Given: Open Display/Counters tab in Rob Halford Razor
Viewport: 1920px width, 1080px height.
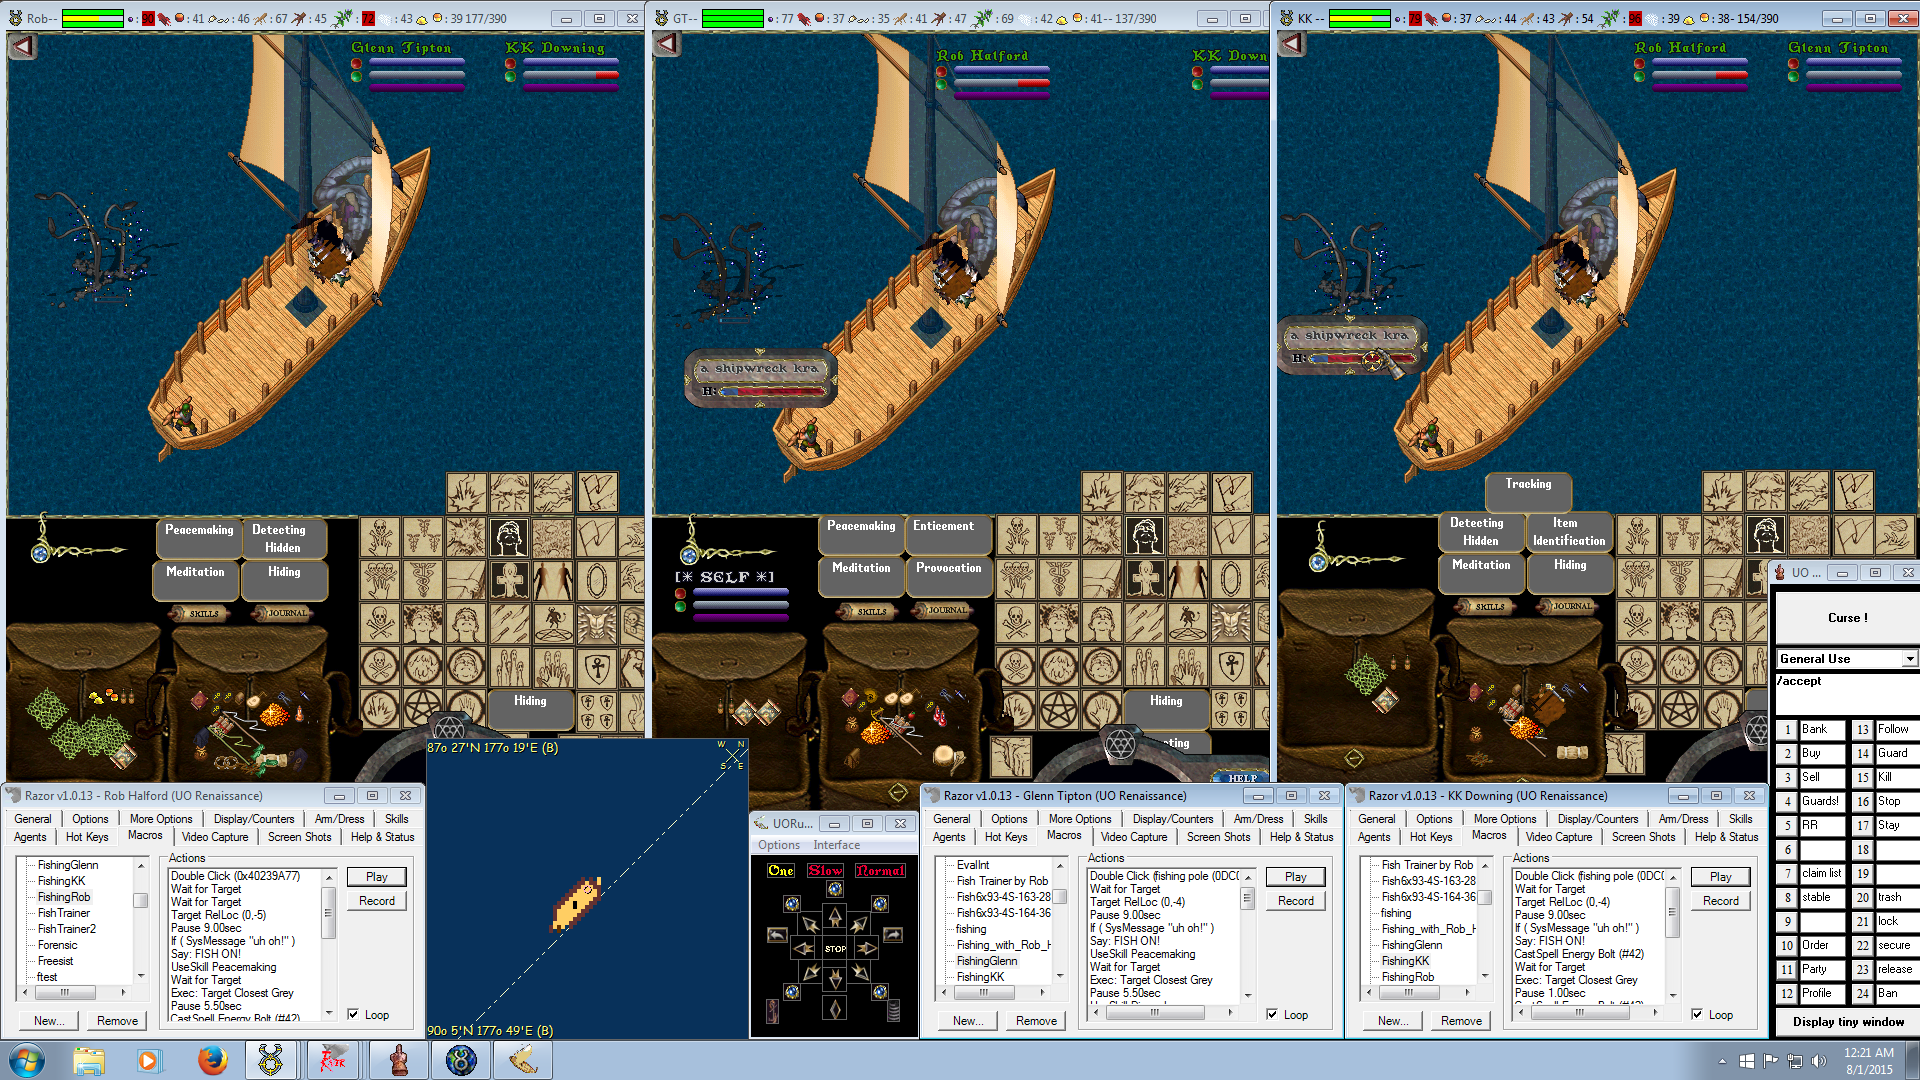Looking at the screenshot, I should (254, 818).
